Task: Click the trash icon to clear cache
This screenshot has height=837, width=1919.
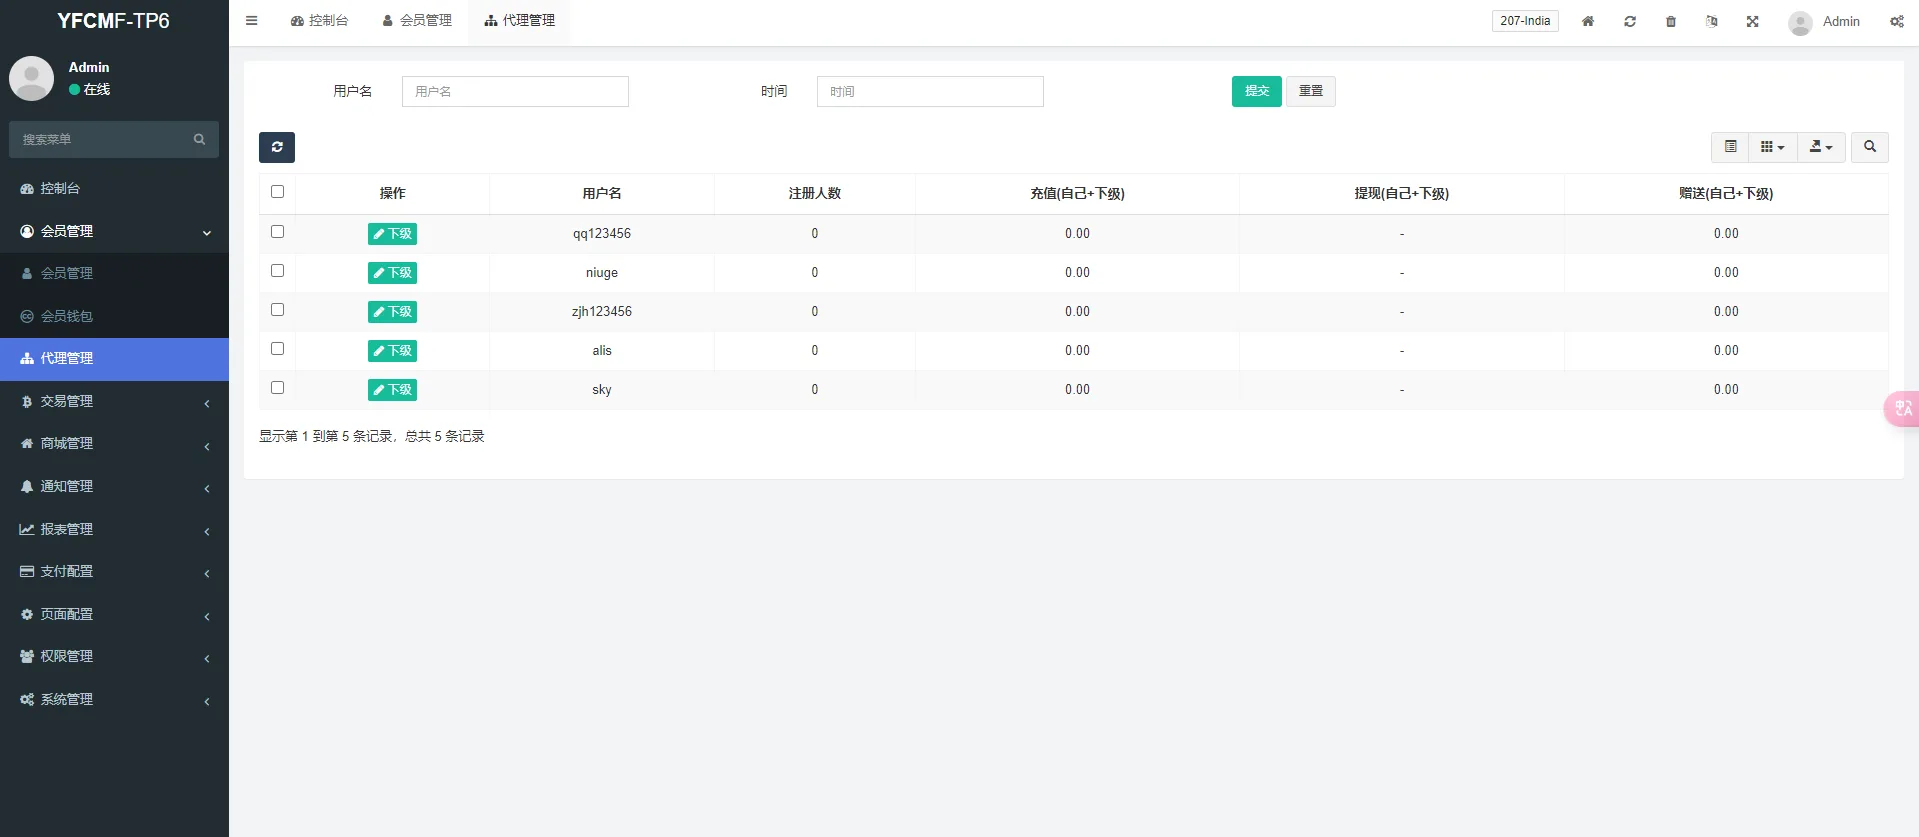Action: 1670,21
